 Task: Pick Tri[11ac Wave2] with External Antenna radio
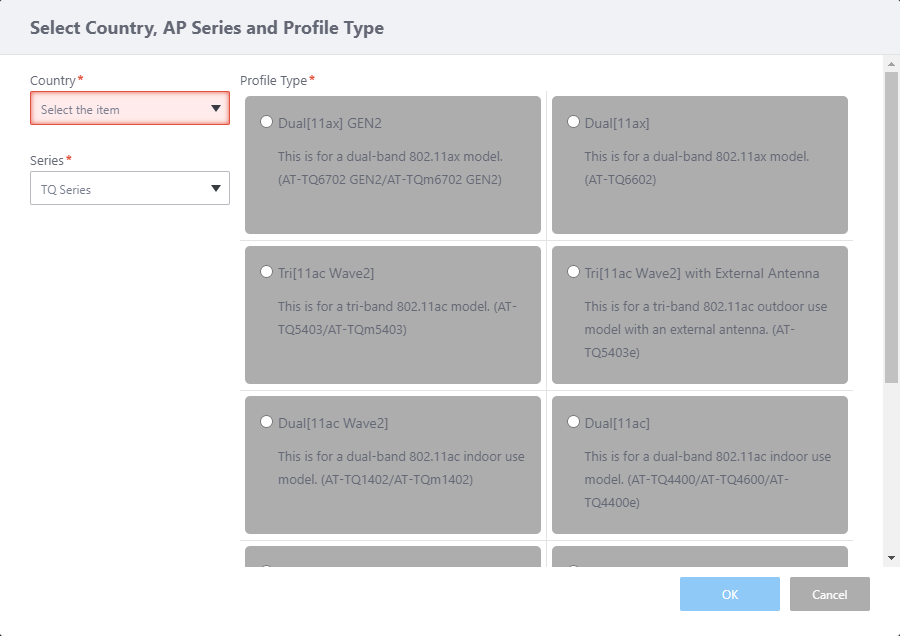573,272
